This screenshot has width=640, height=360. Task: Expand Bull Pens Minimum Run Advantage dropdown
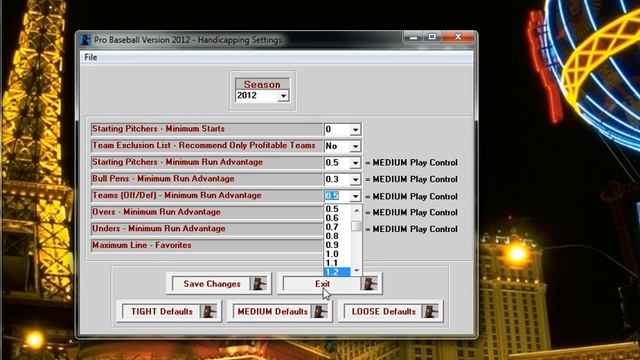coord(355,179)
